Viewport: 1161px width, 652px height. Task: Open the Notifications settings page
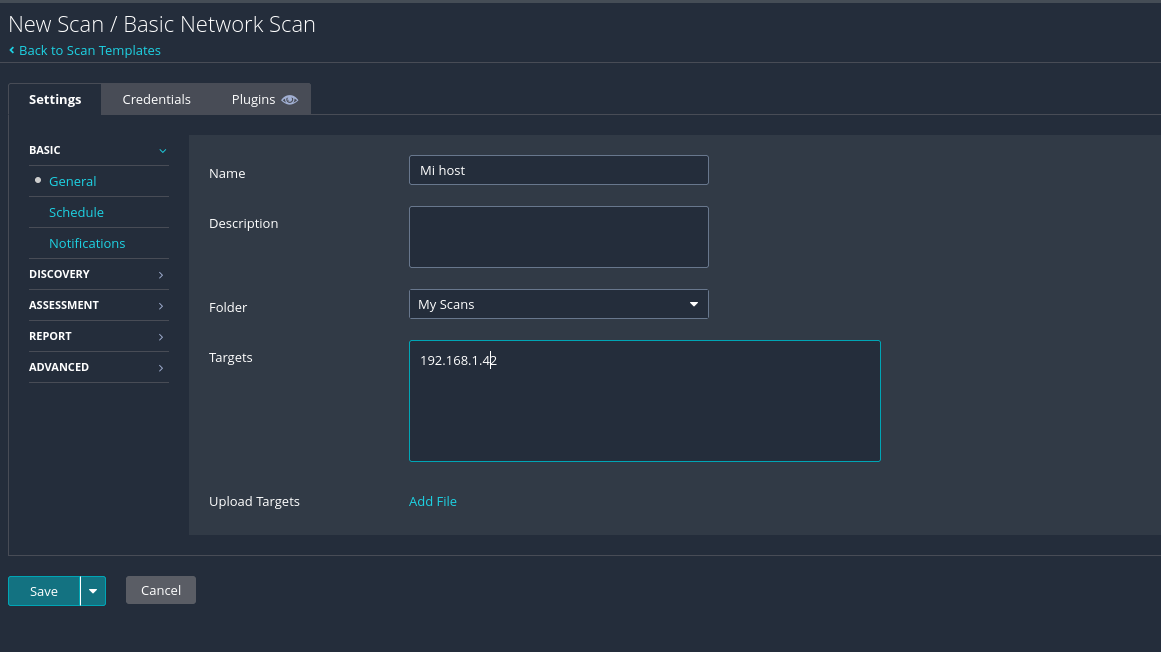[x=87, y=243]
